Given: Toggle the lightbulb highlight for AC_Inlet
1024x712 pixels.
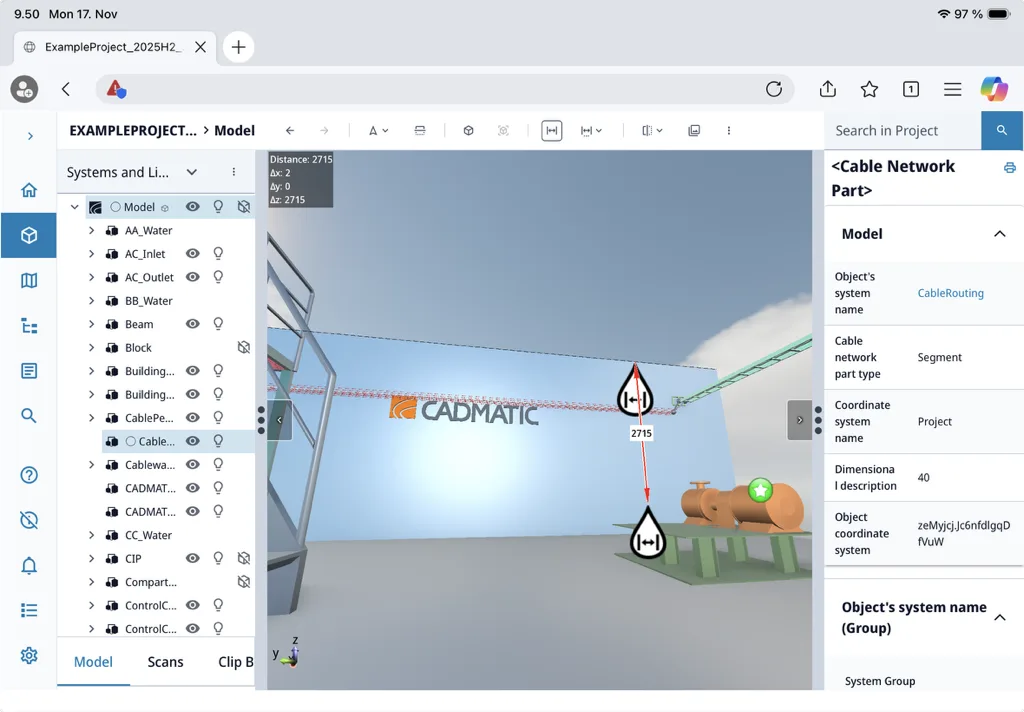Looking at the screenshot, I should coord(218,253).
